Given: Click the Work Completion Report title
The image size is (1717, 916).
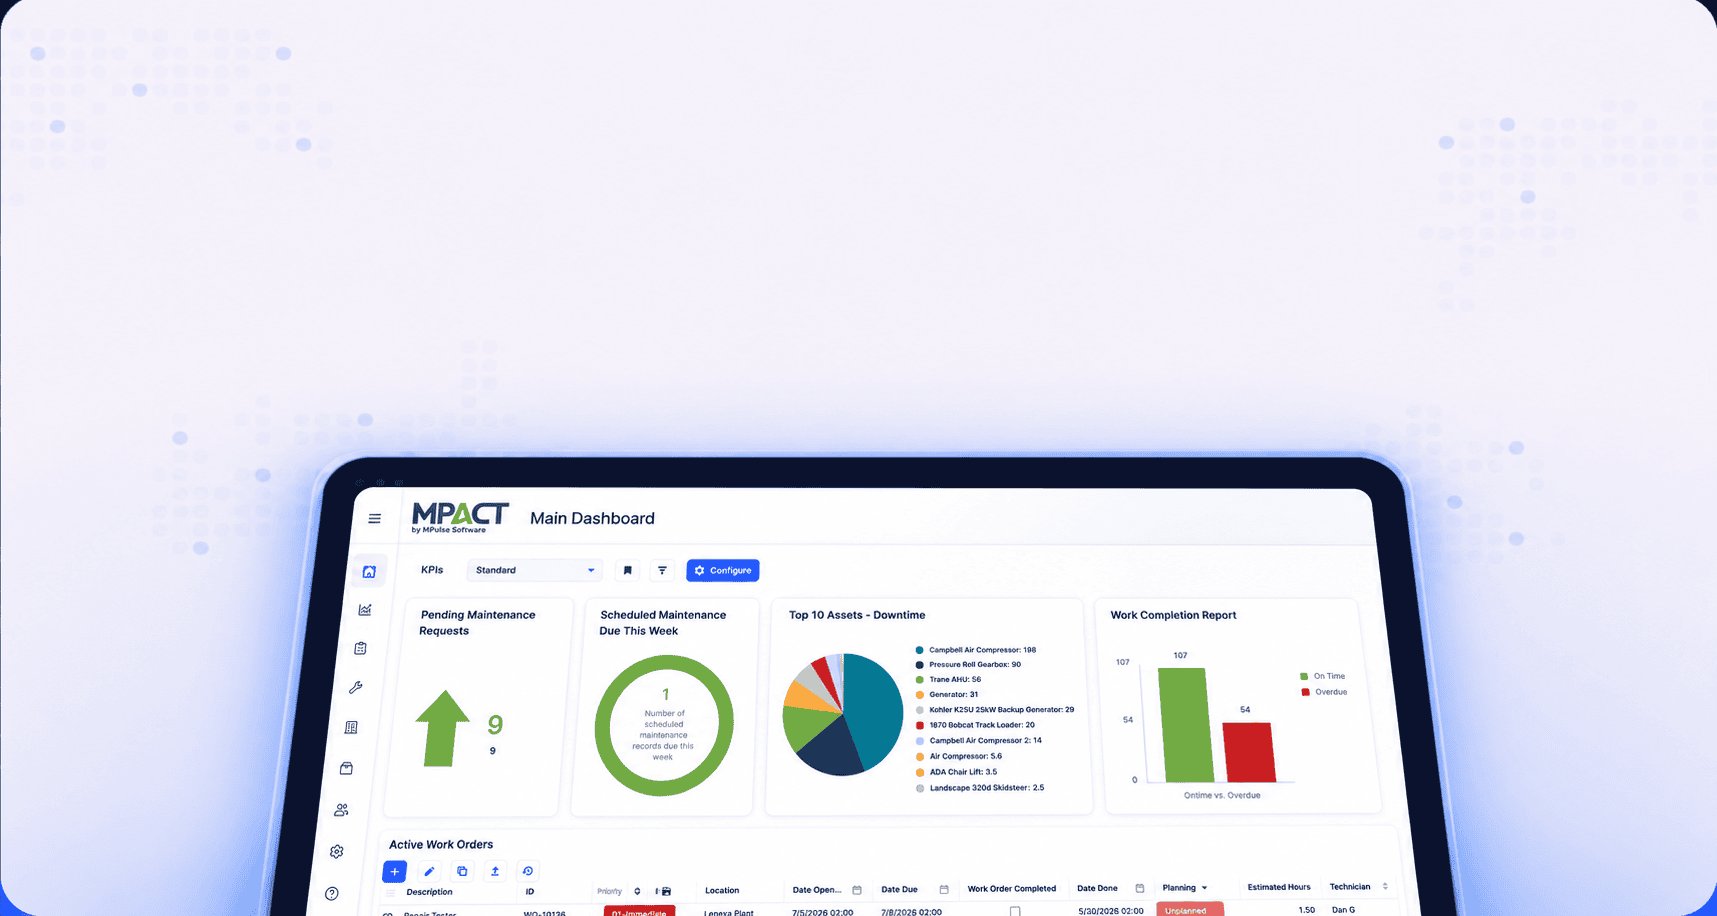Looking at the screenshot, I should pos(1173,615).
